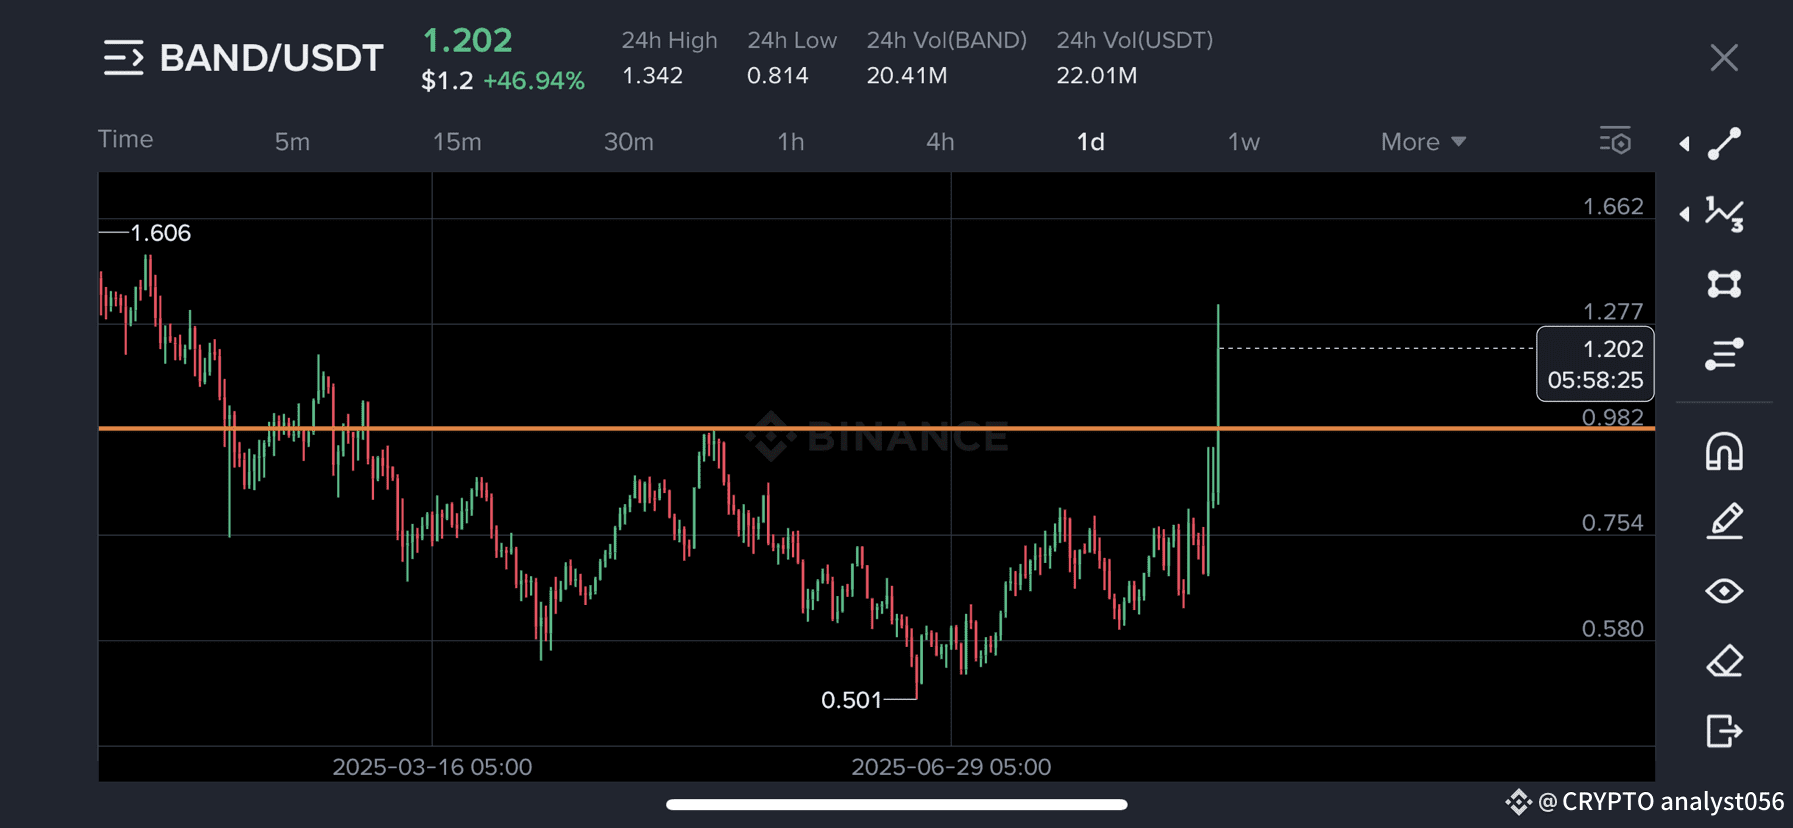Open the trading pair list menu icon

click(123, 58)
